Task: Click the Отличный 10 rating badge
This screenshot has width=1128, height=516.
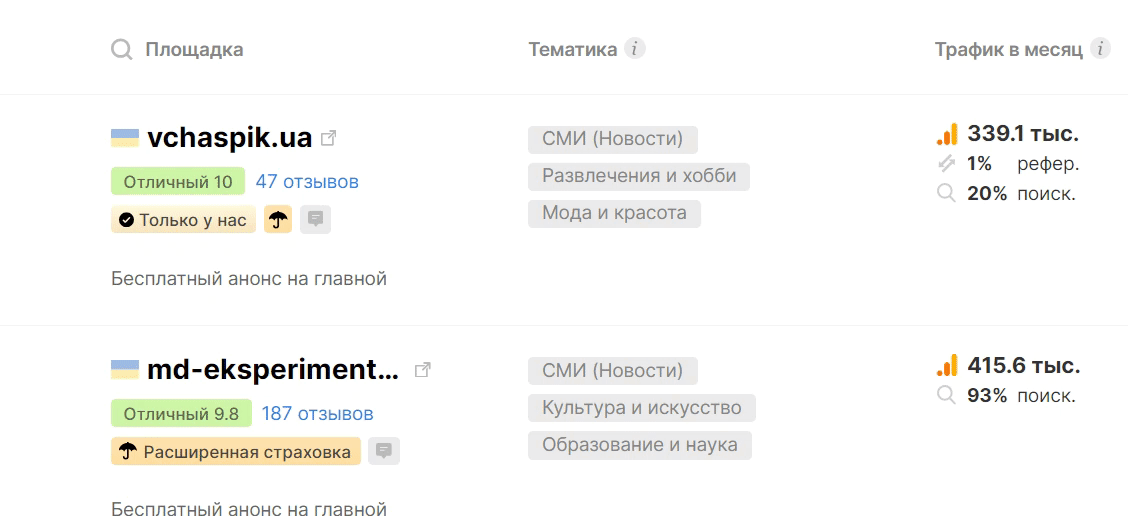Action: (x=177, y=182)
